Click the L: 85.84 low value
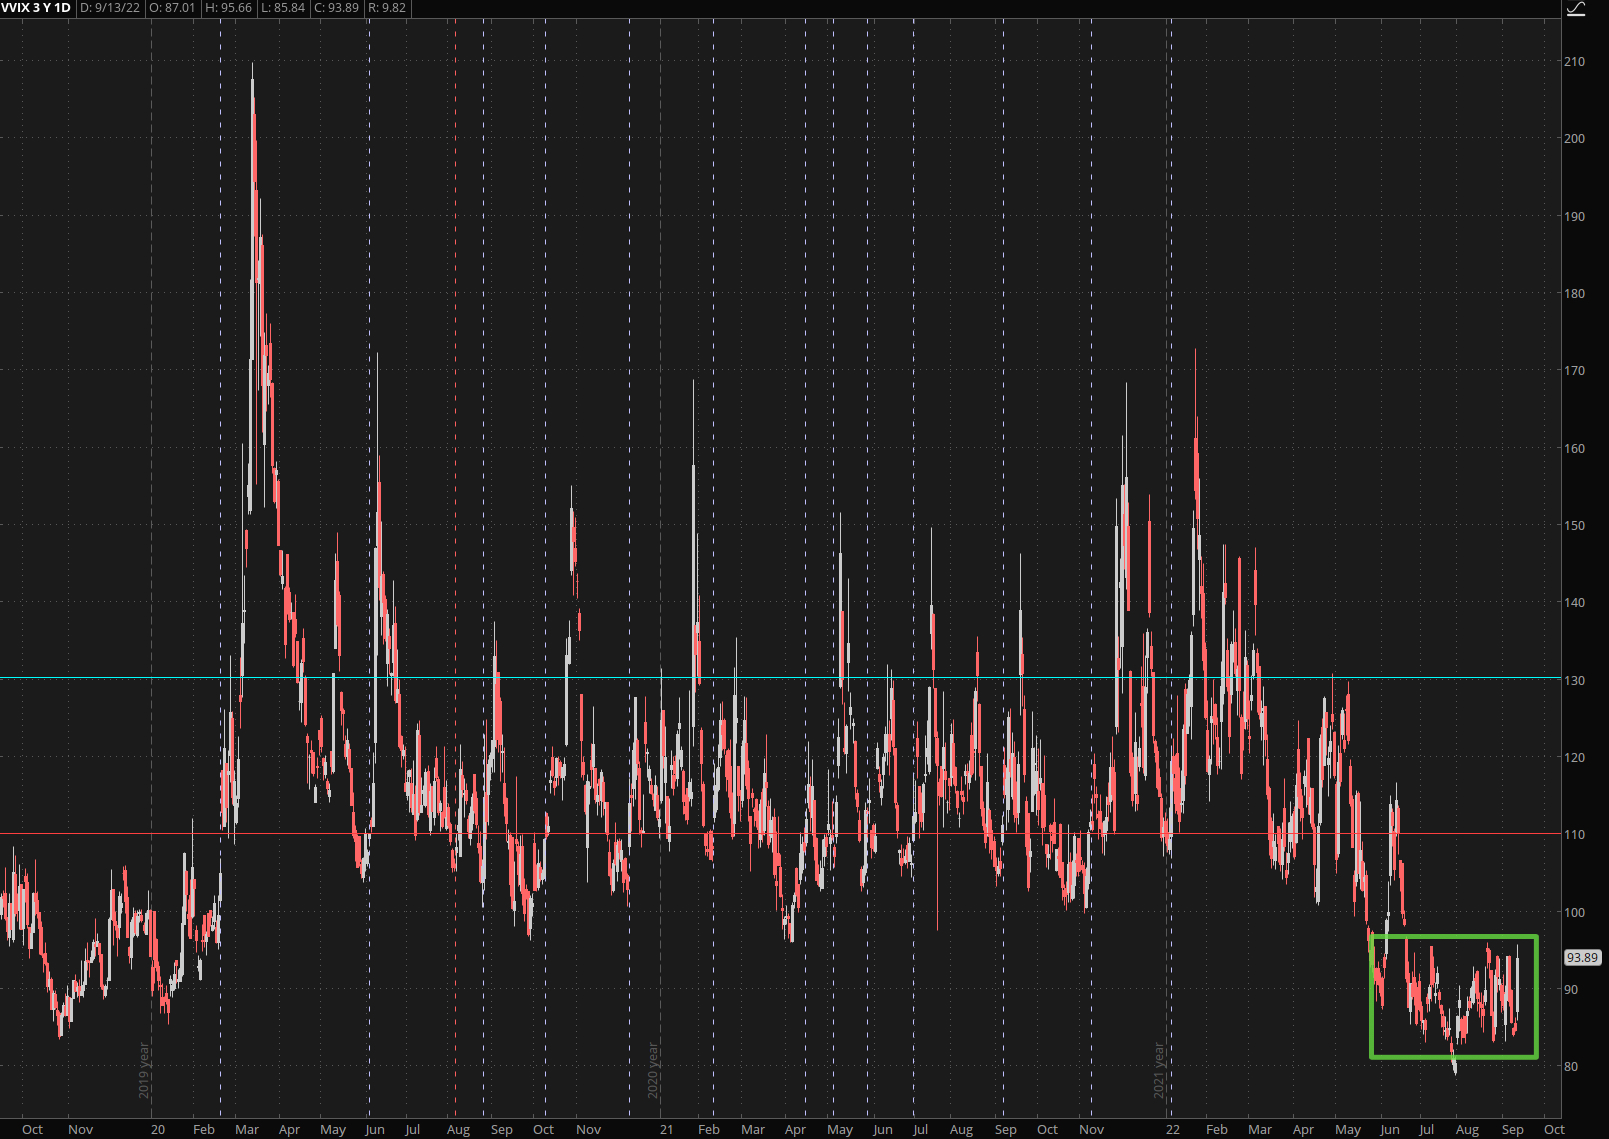Viewport: 1609px width, 1139px height. pos(283,8)
